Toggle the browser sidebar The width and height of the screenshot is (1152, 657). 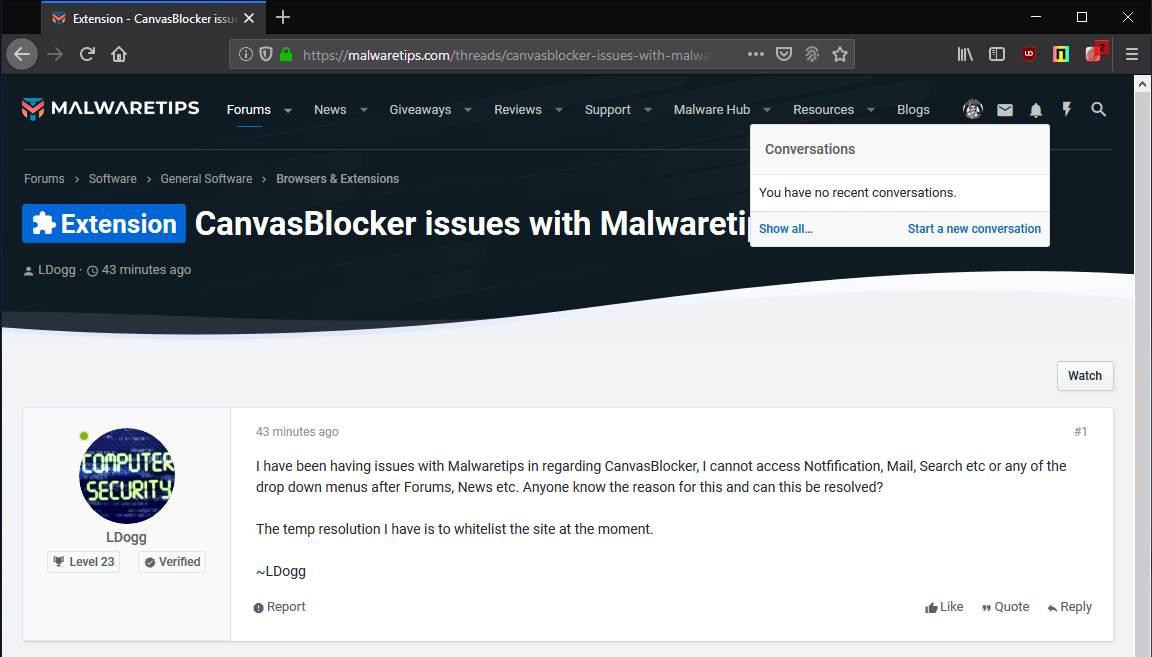coord(997,54)
